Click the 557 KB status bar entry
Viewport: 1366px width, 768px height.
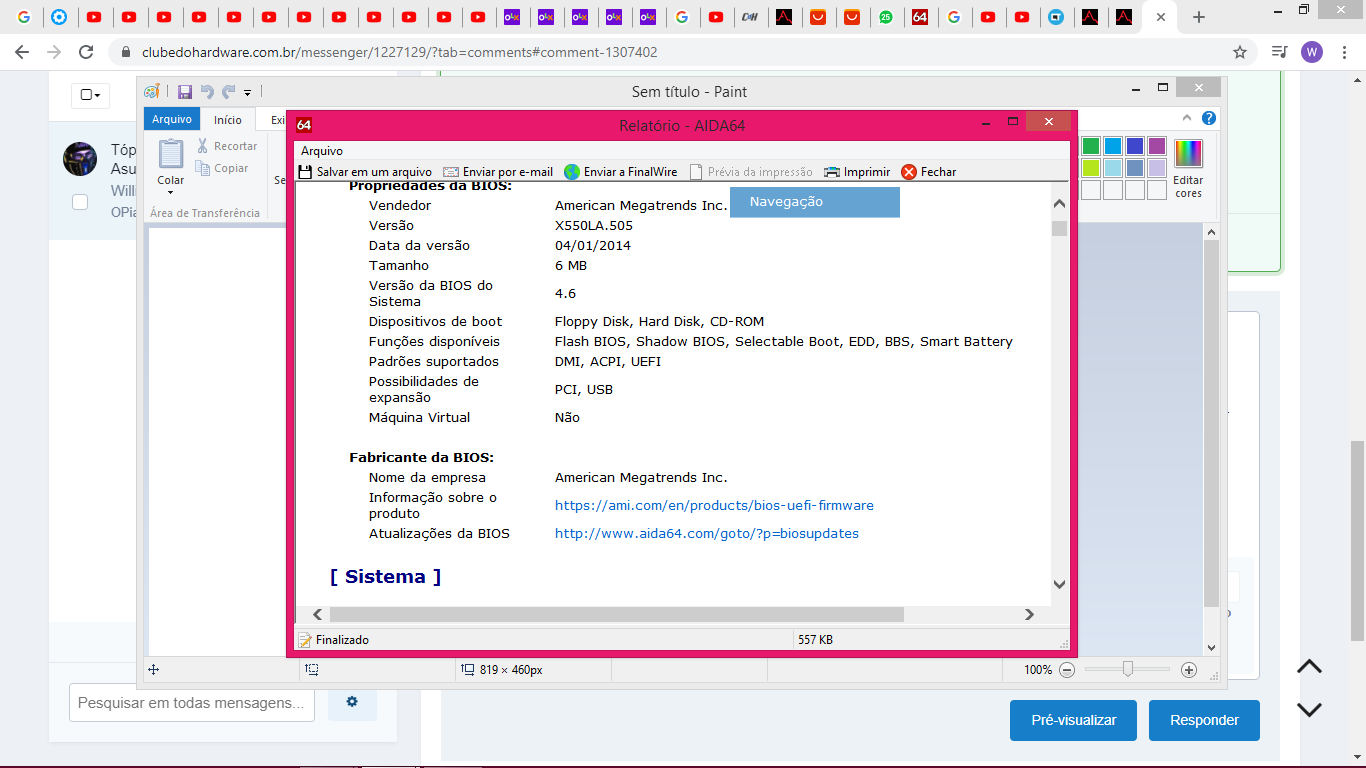tap(815, 640)
